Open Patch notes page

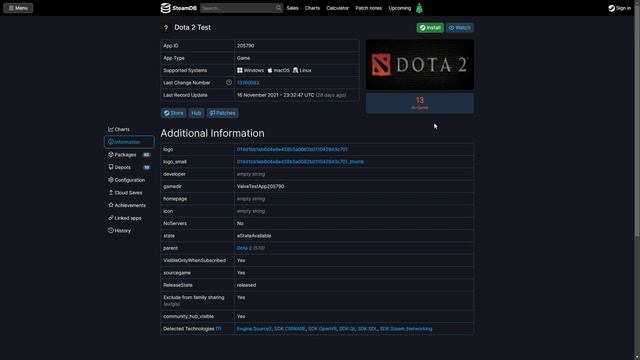tap(369, 8)
